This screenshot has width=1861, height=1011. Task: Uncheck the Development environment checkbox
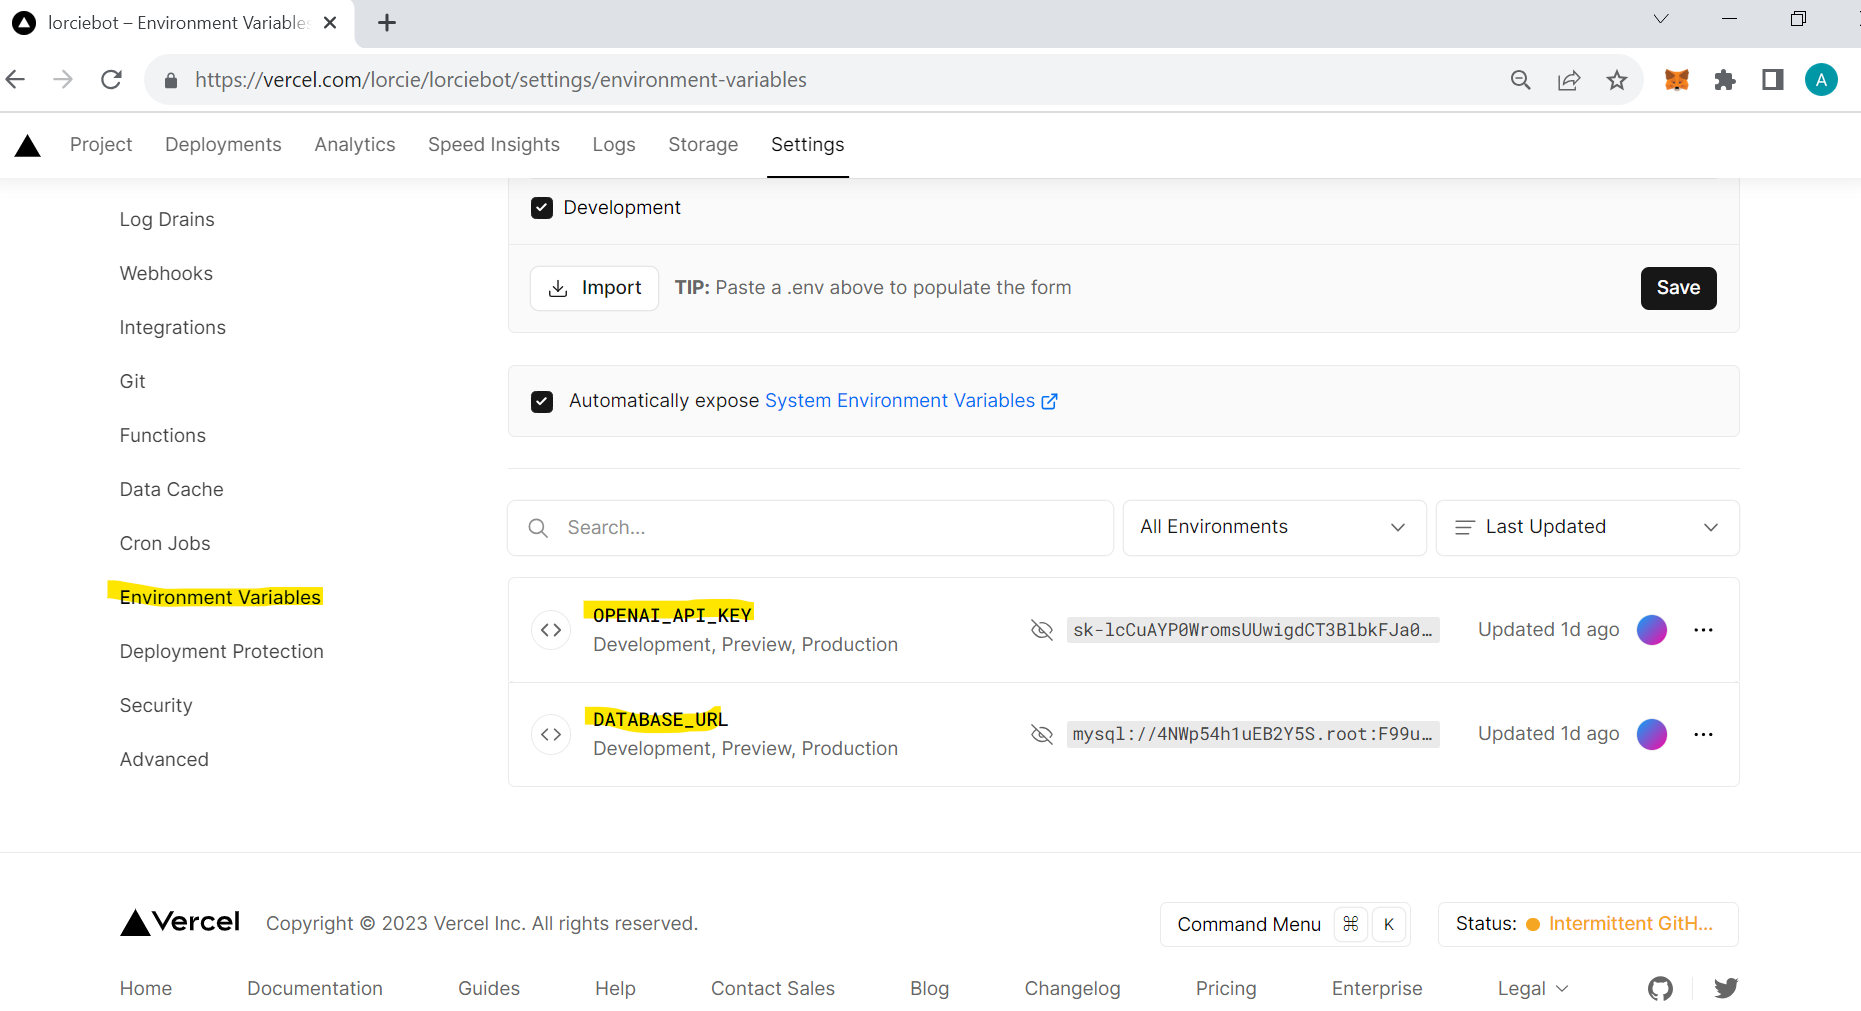click(x=542, y=208)
